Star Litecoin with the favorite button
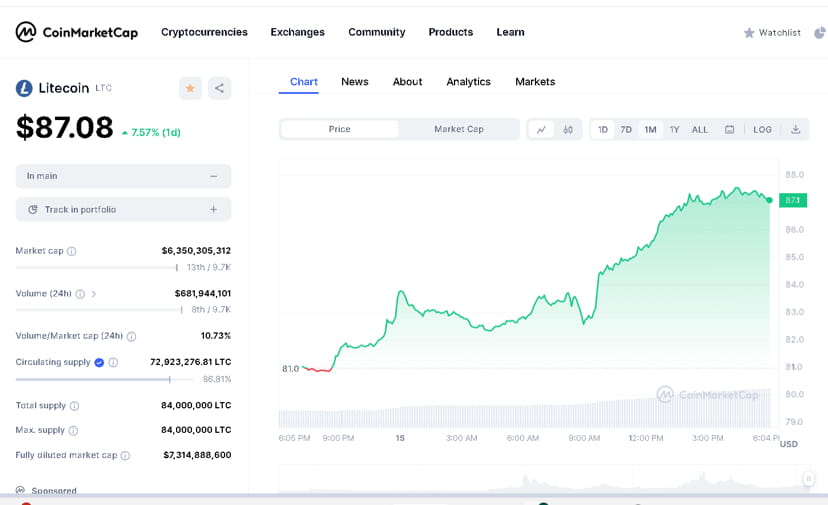 tap(190, 88)
